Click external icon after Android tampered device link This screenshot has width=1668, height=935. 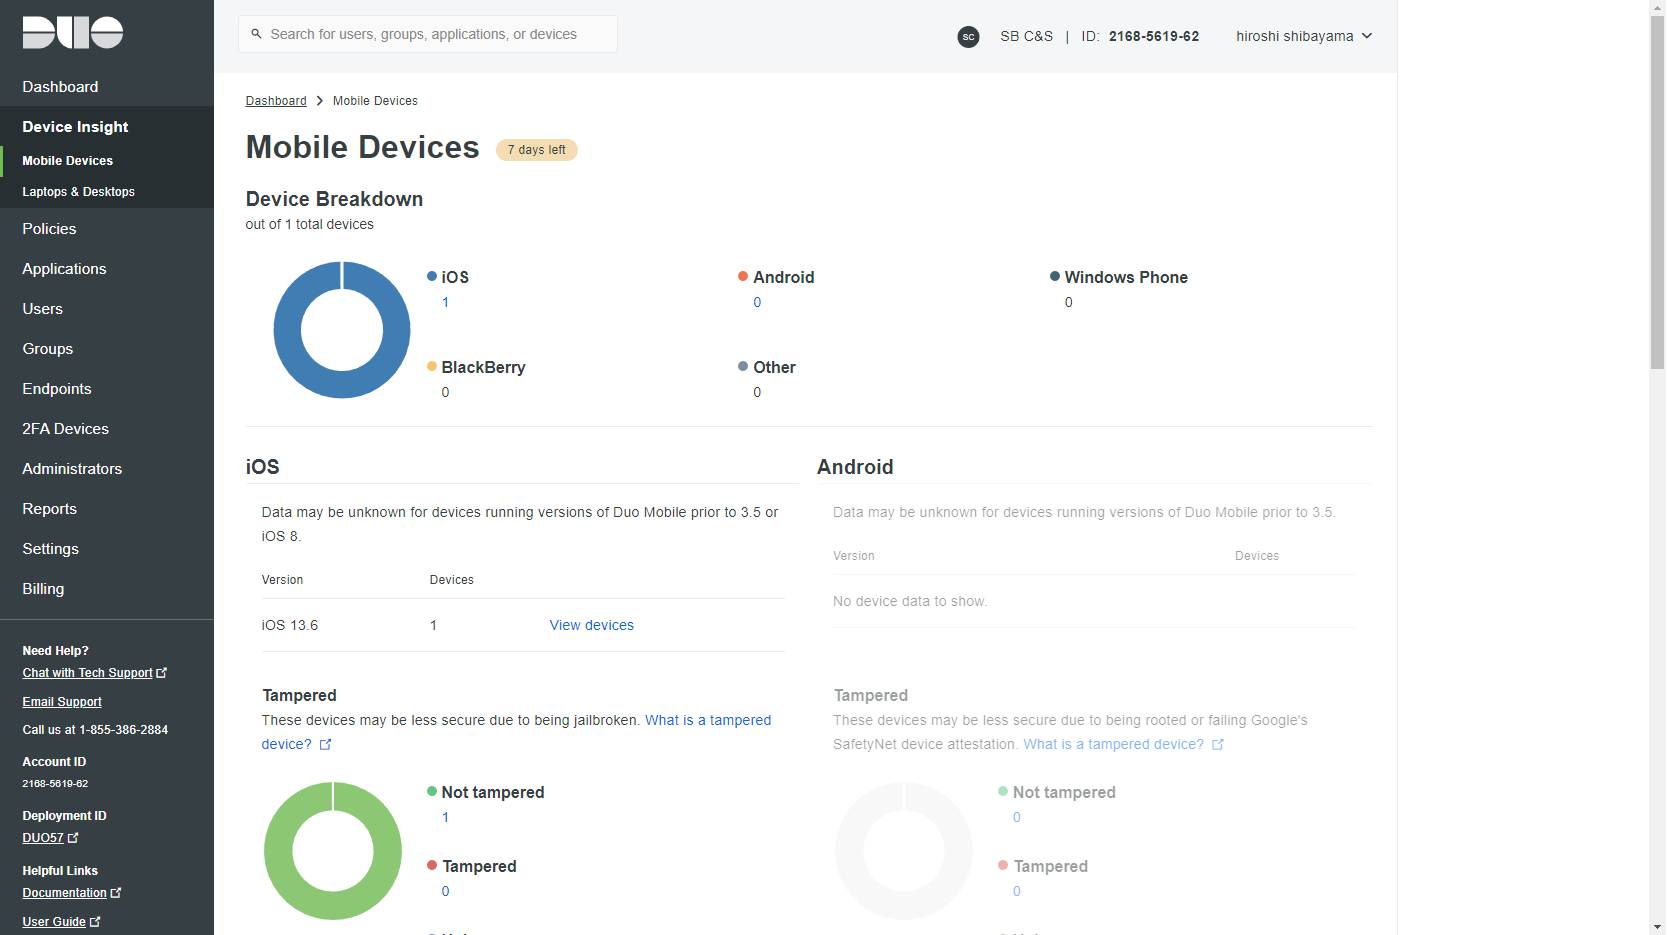tap(1218, 745)
